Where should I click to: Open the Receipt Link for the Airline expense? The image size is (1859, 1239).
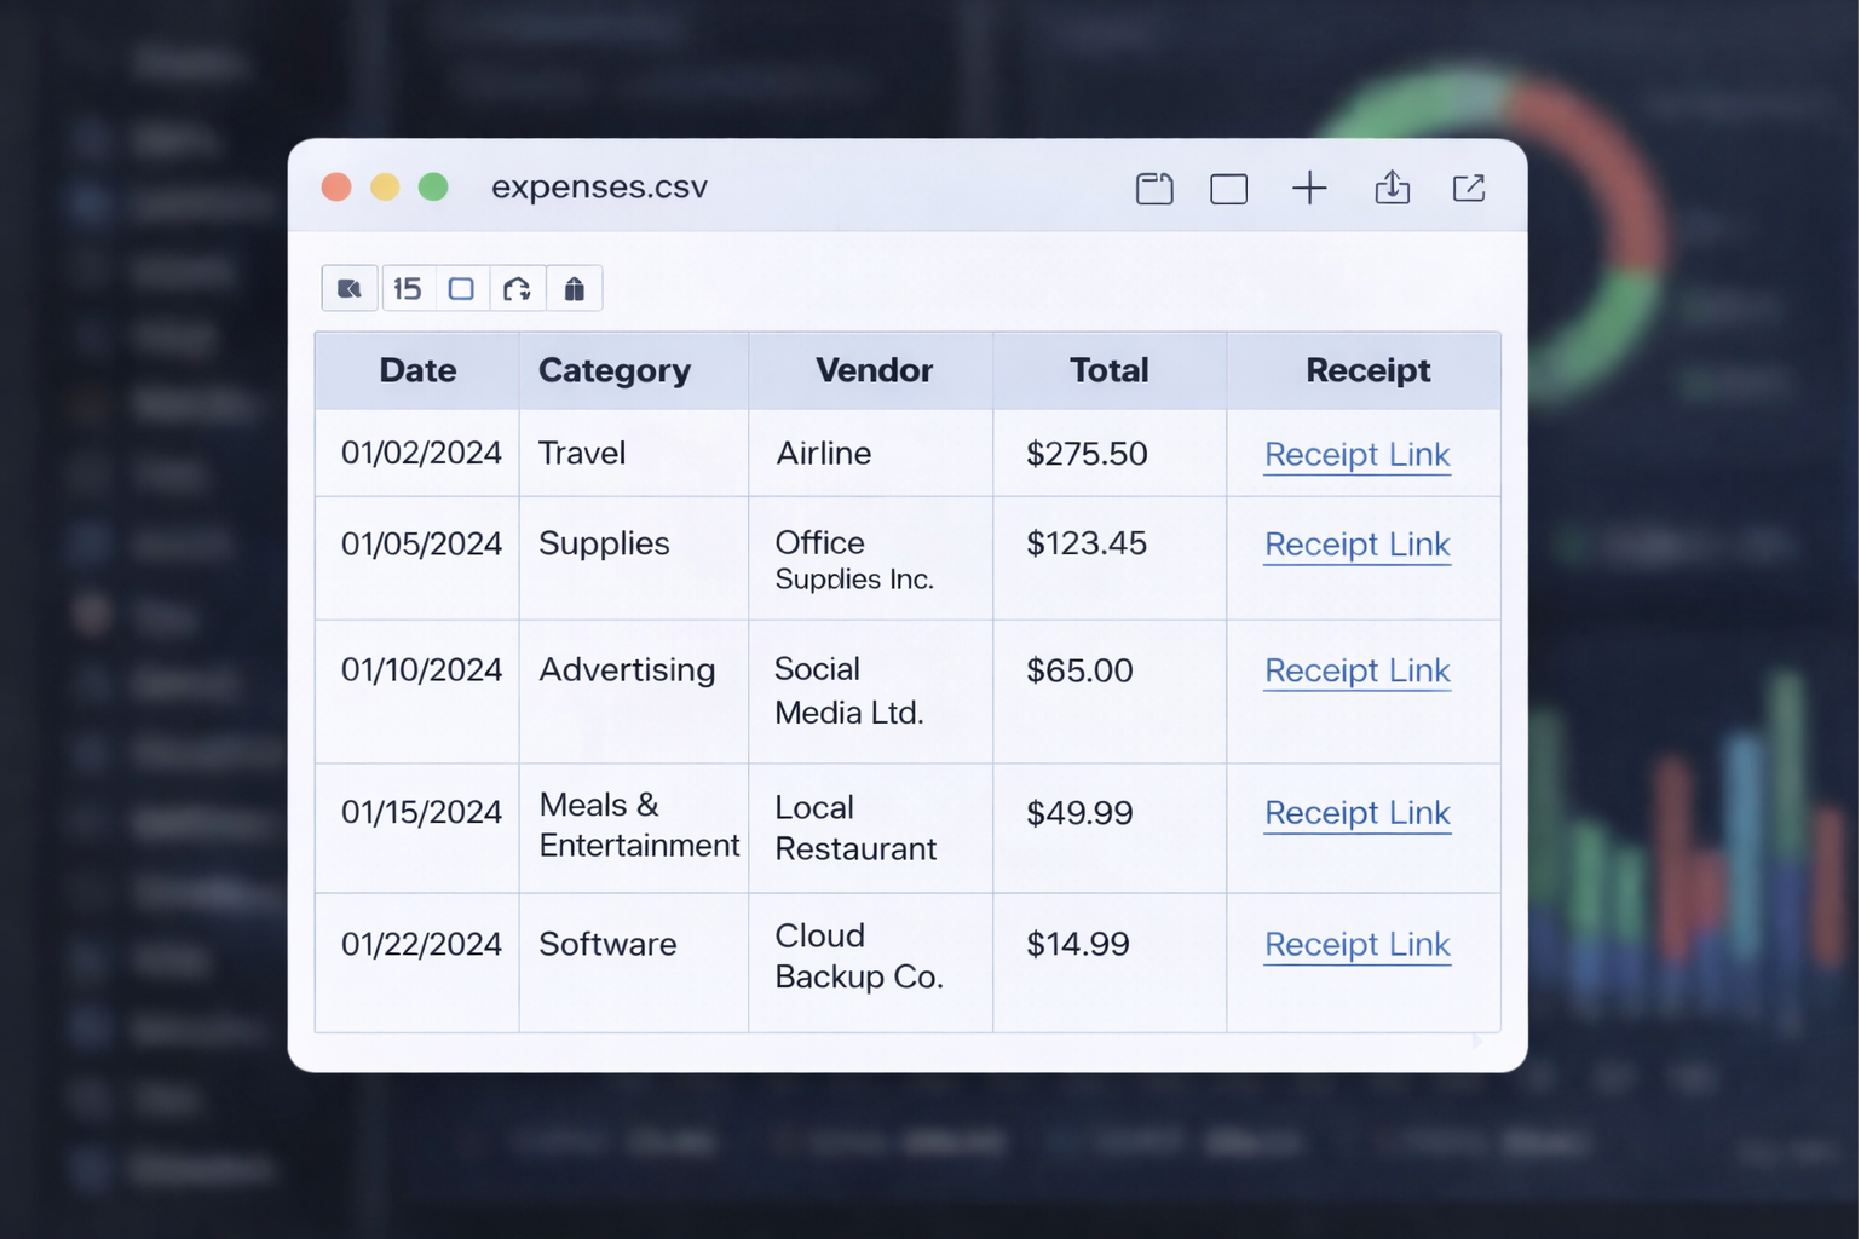point(1357,455)
